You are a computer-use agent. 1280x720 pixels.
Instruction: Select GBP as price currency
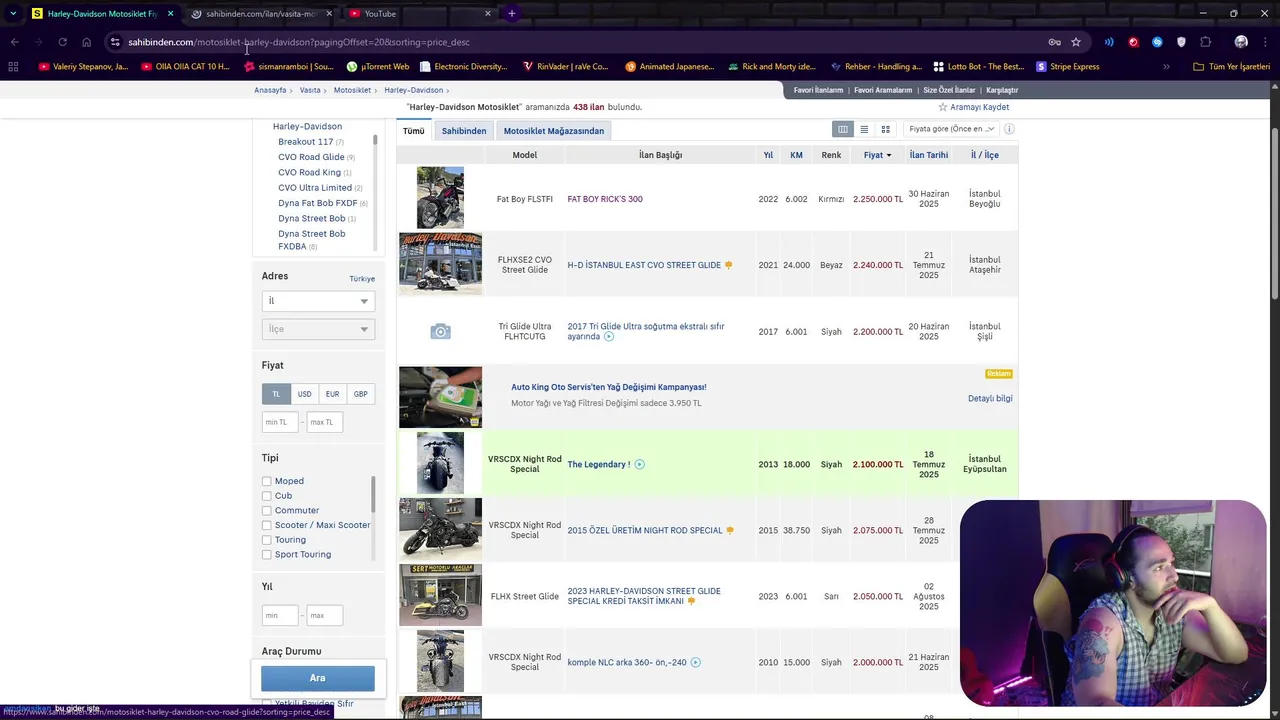[360, 394]
